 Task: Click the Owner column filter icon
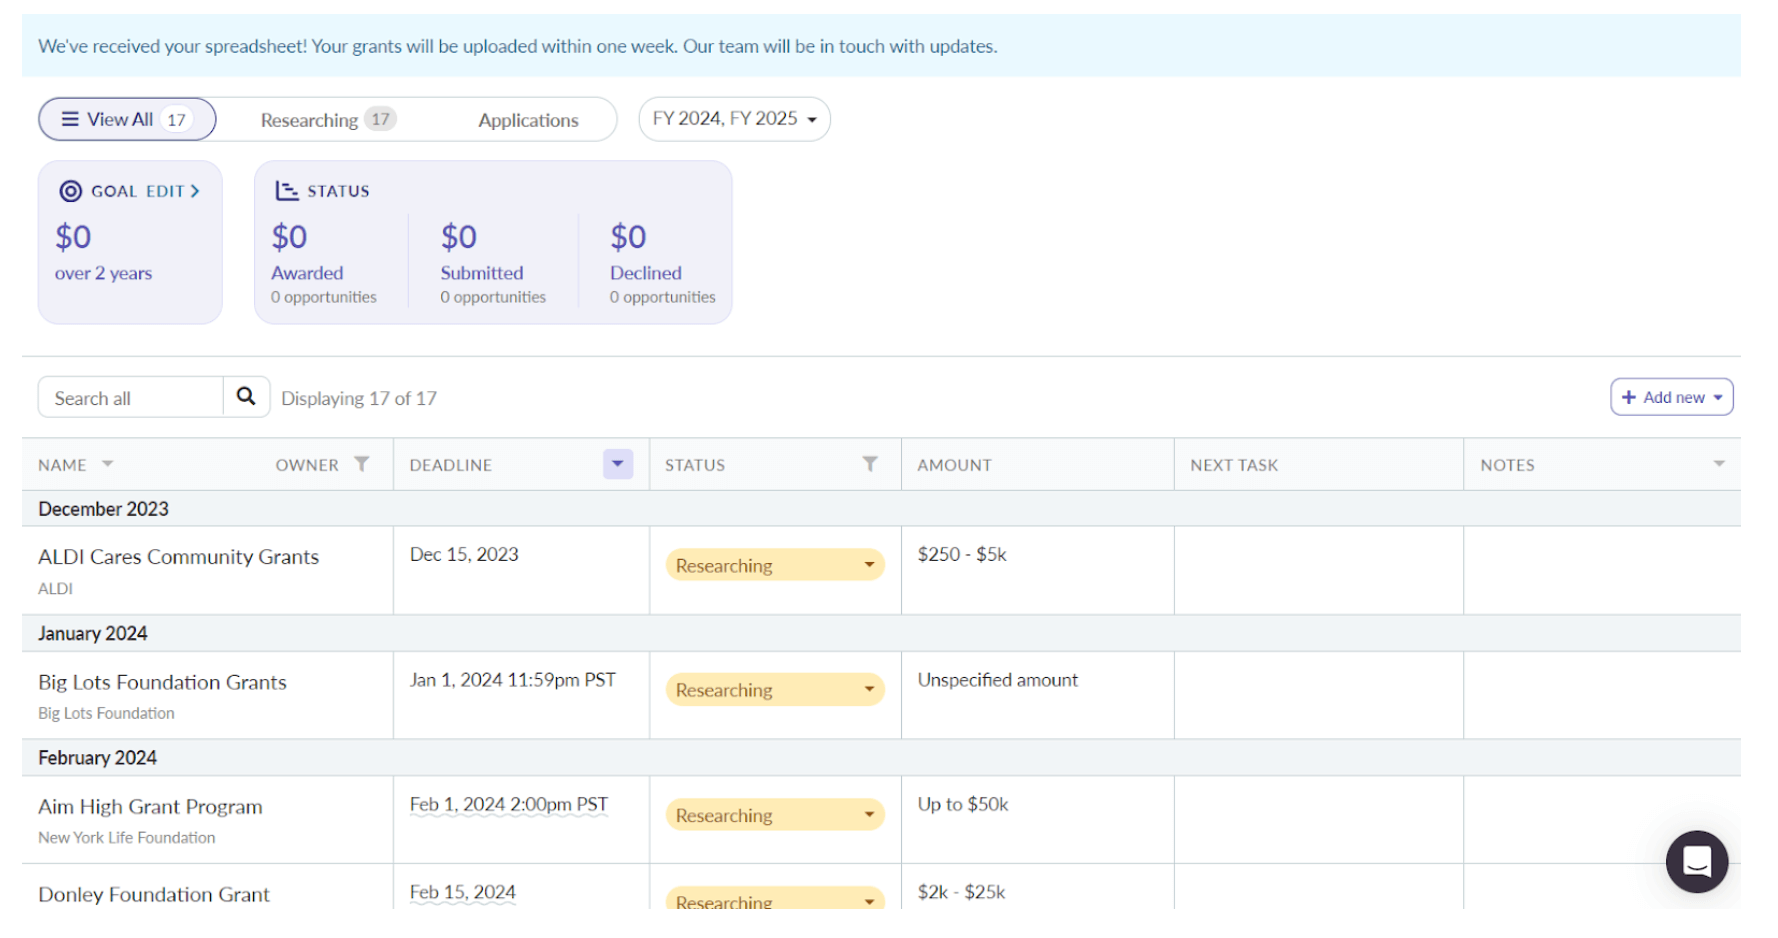(362, 464)
